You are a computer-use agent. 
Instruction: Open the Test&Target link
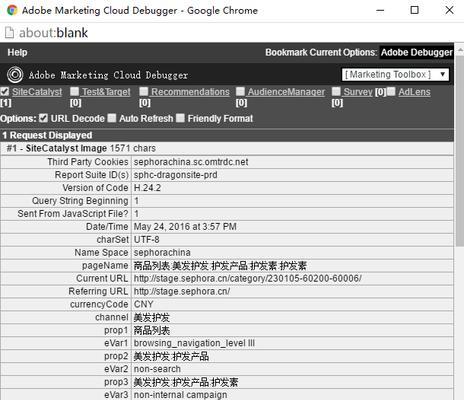(106, 92)
